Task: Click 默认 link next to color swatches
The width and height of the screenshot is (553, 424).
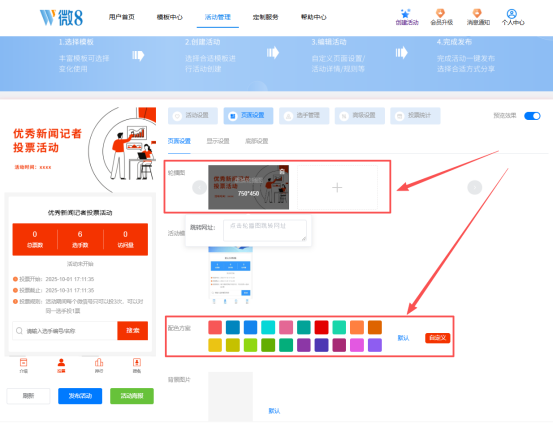Action: tap(403, 338)
